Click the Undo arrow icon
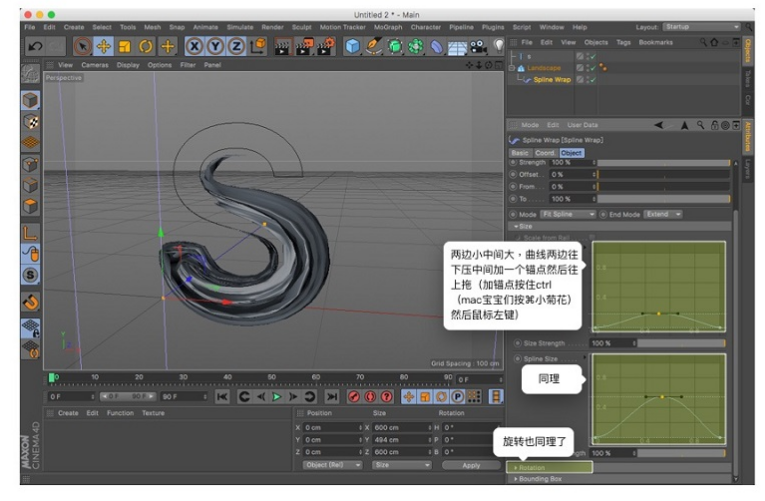The height and width of the screenshot is (501, 765). tap(35, 46)
